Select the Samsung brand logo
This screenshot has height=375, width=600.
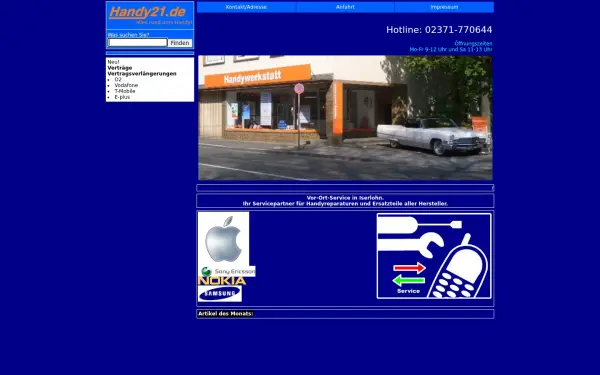click(220, 293)
